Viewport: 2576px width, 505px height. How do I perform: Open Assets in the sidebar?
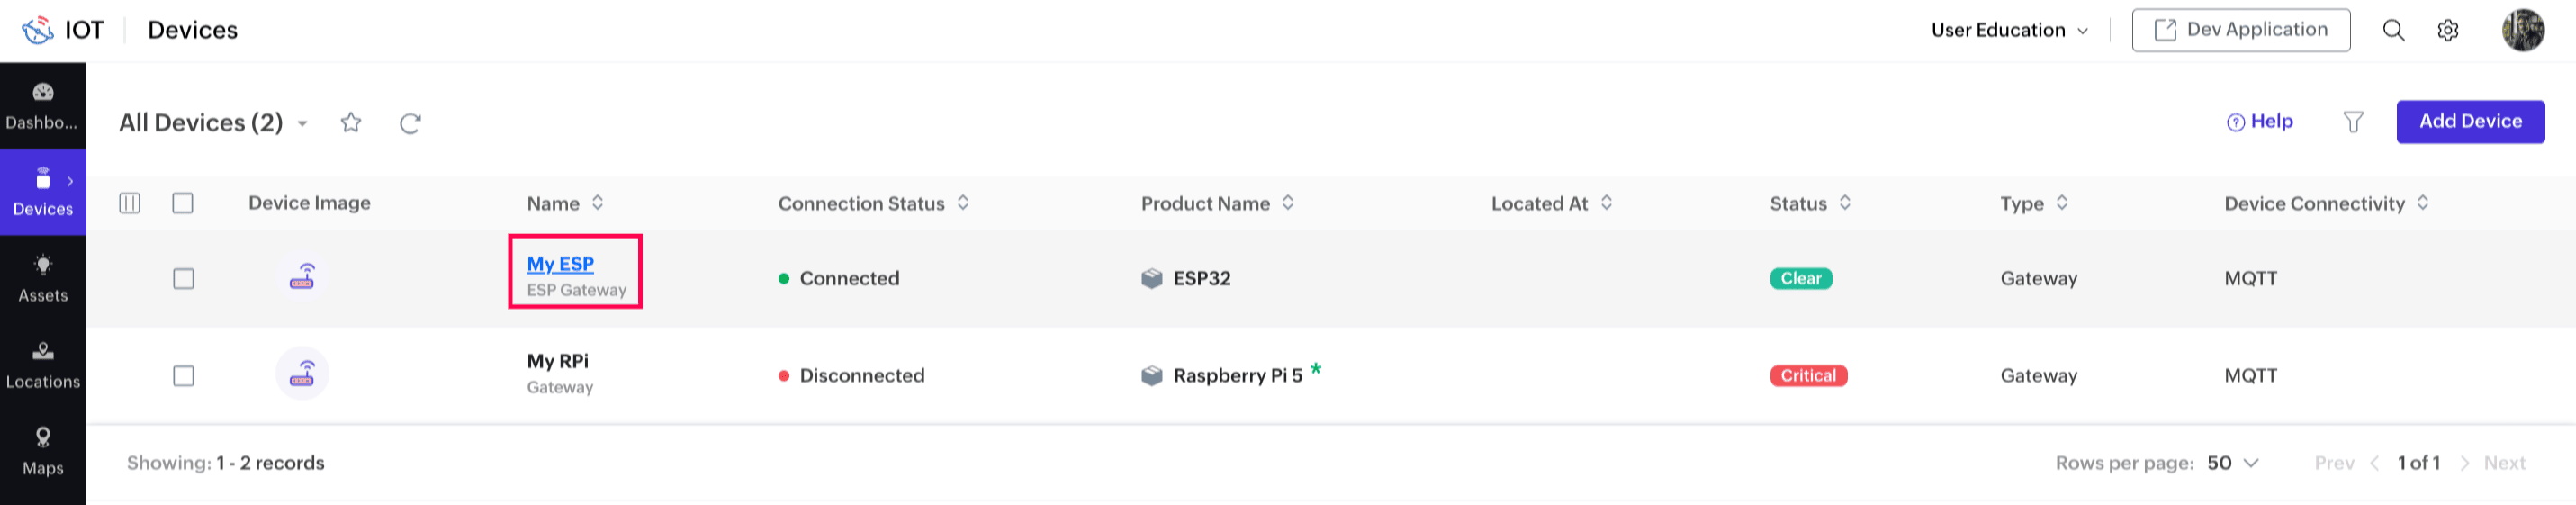click(x=43, y=278)
